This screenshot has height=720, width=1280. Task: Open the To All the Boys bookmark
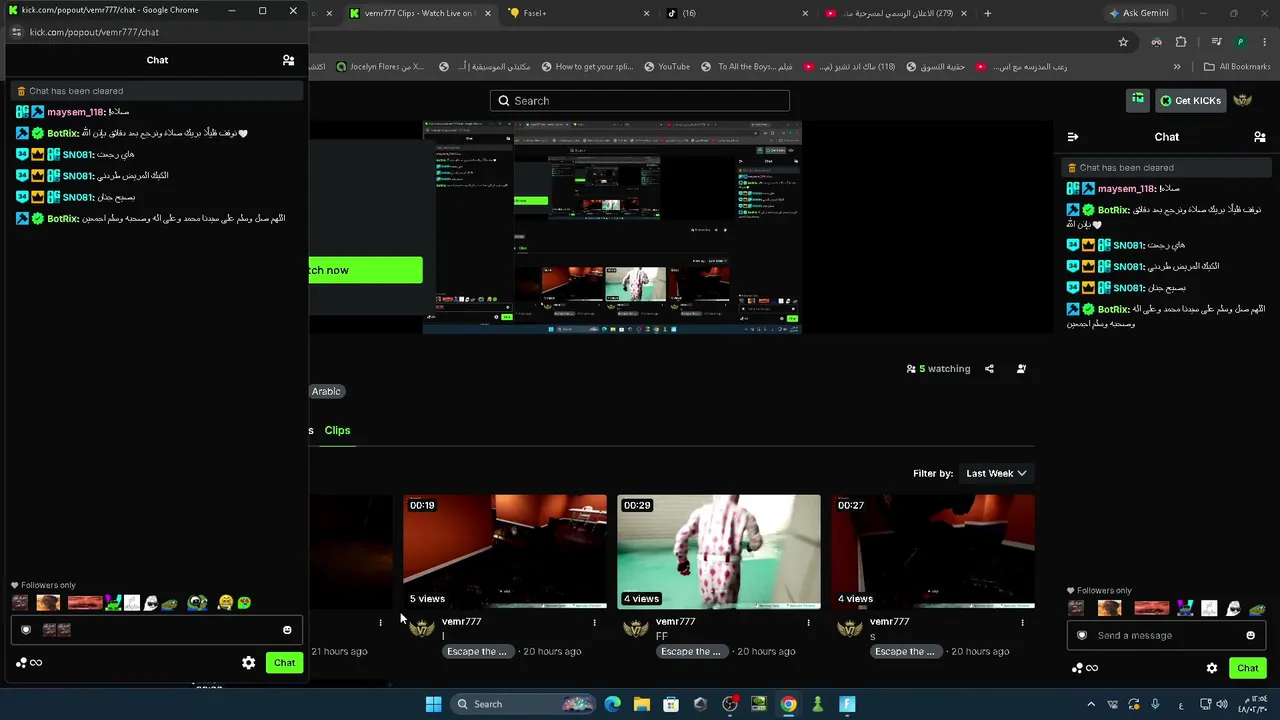click(x=747, y=67)
